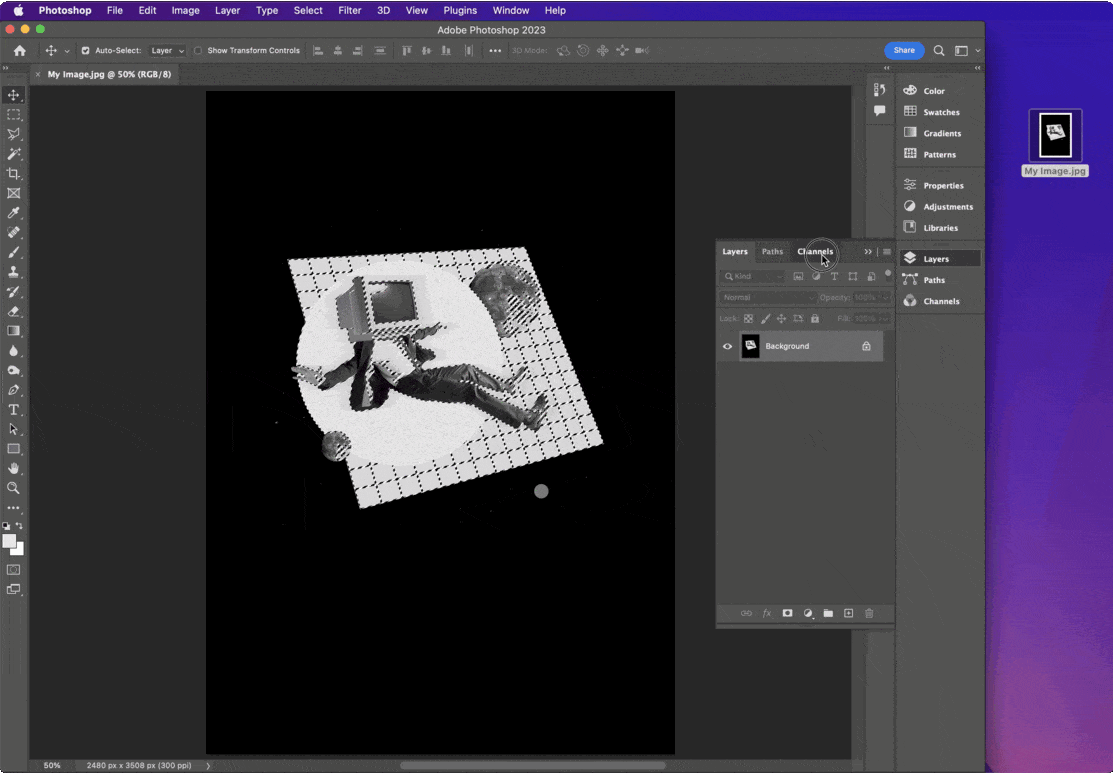Screen dimensions: 1113x773
Task: Swap foreground and background colors
Action: tap(19, 526)
